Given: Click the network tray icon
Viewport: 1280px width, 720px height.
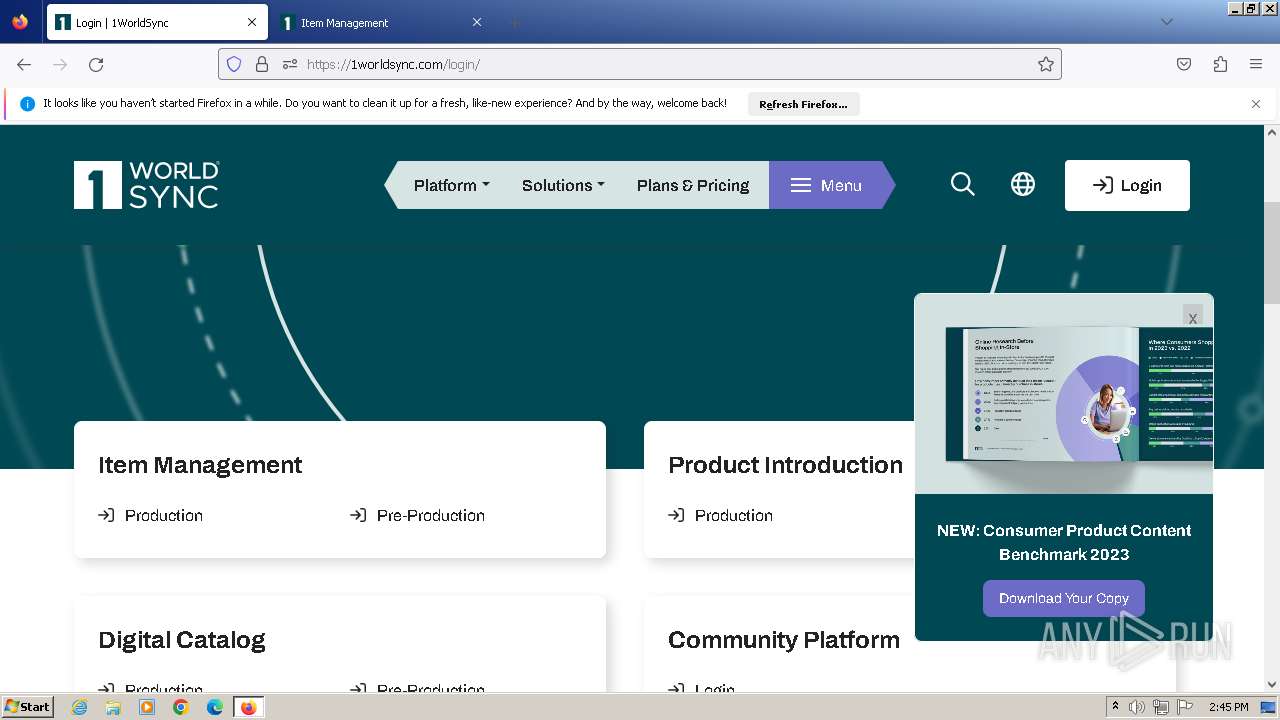Looking at the screenshot, I should pos(1161,707).
